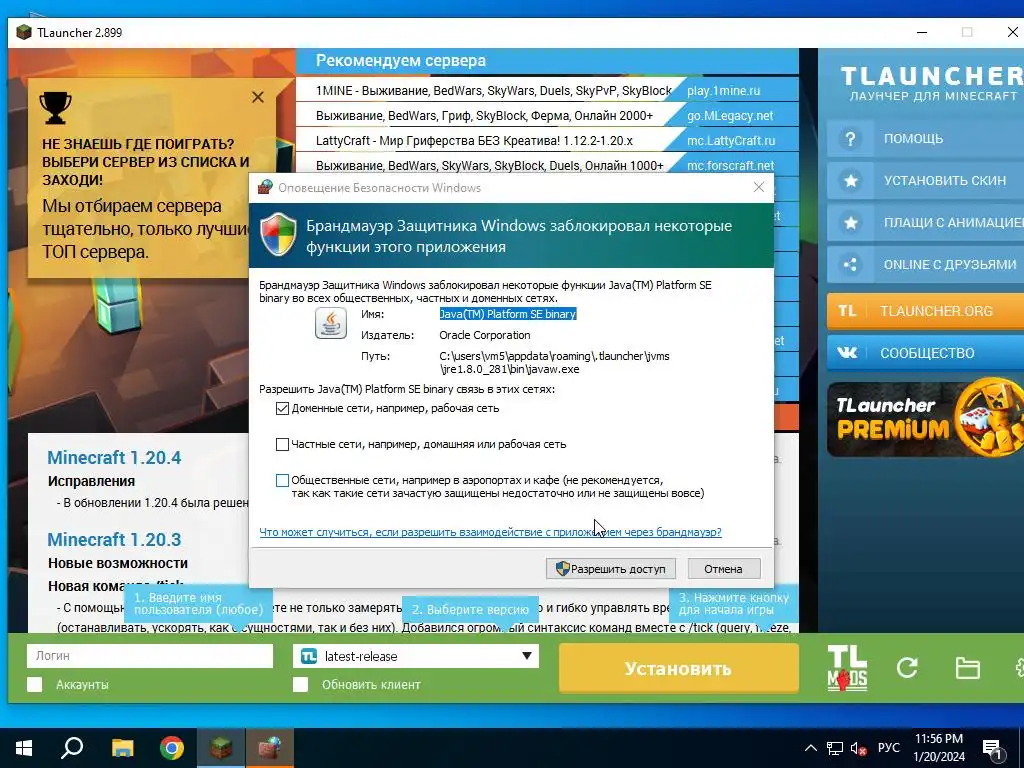Launch Google Chrome from taskbar
This screenshot has width=1024, height=768.
pos(172,748)
